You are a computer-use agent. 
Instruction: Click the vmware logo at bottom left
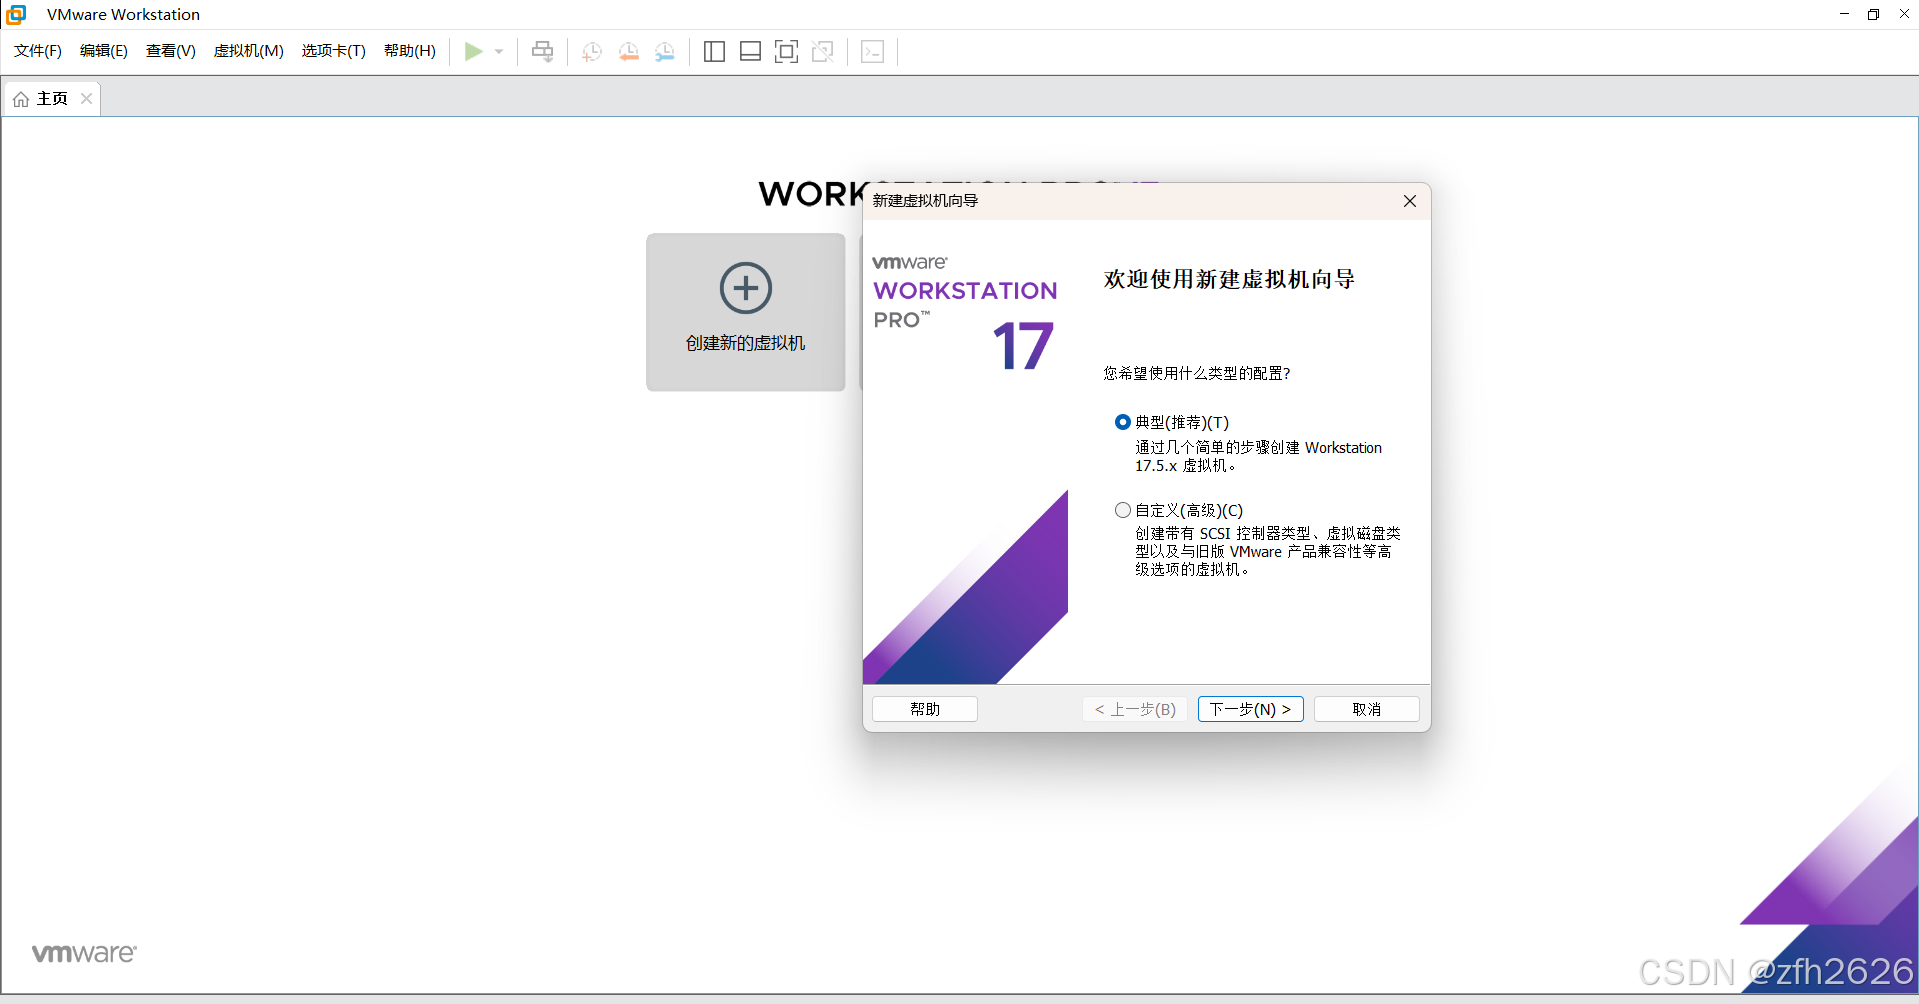84,953
